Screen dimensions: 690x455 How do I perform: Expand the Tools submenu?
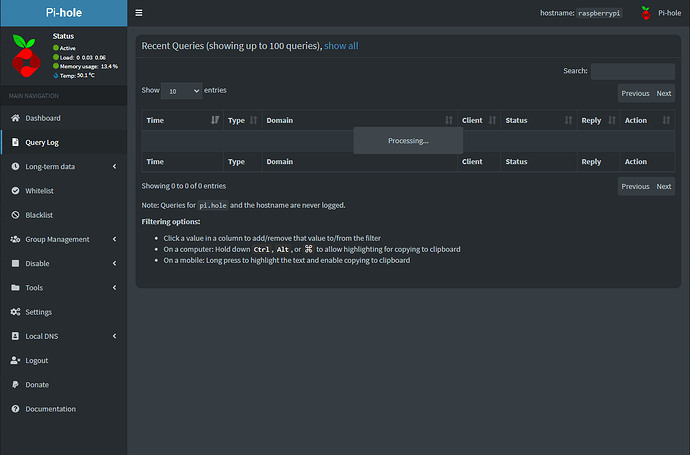(63, 288)
